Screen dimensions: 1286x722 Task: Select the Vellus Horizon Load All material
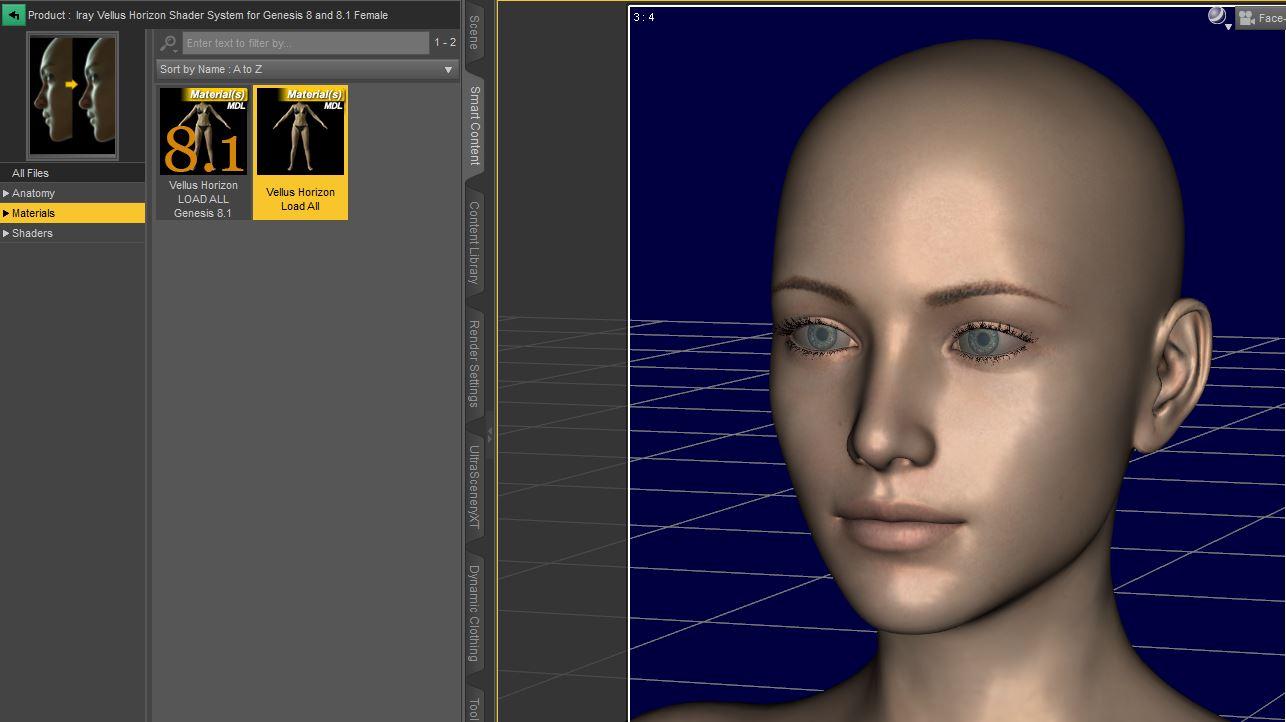(x=300, y=153)
